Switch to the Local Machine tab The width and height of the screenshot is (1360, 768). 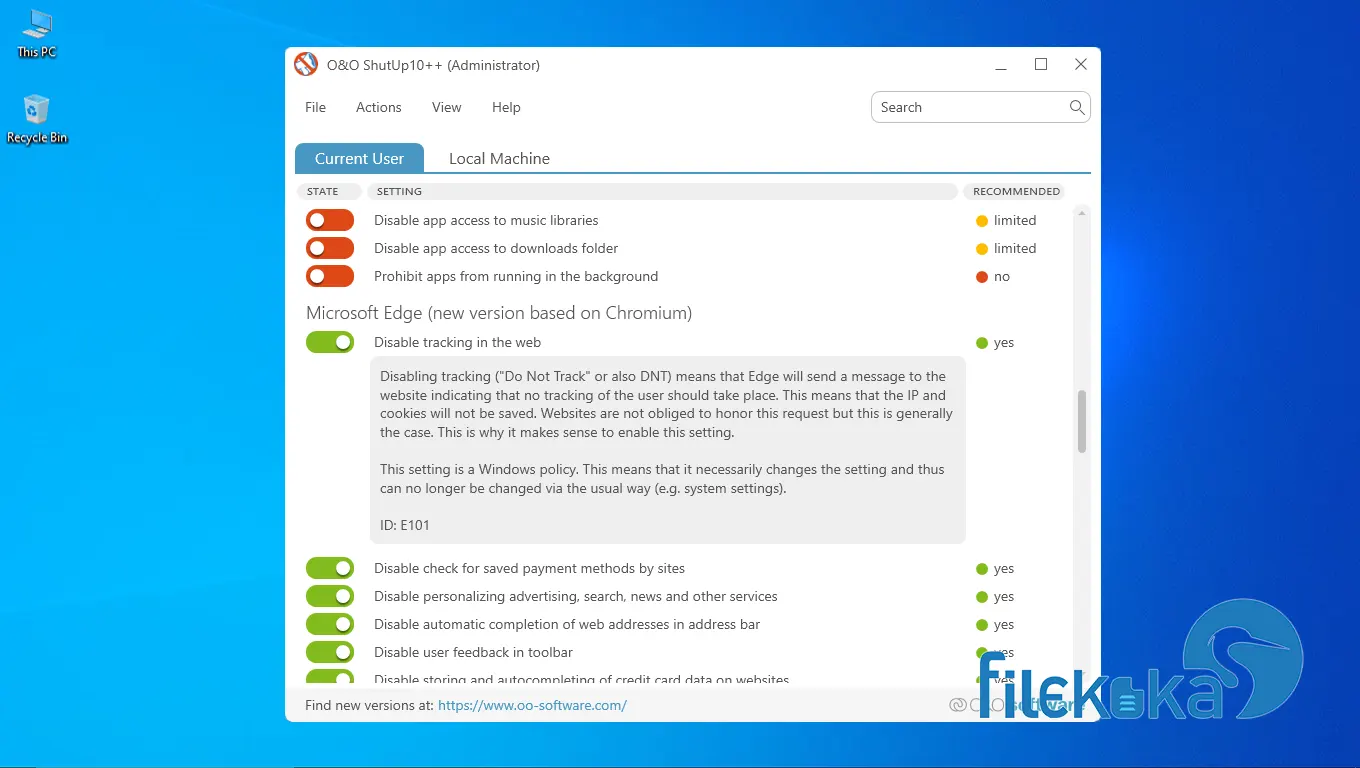[499, 158]
